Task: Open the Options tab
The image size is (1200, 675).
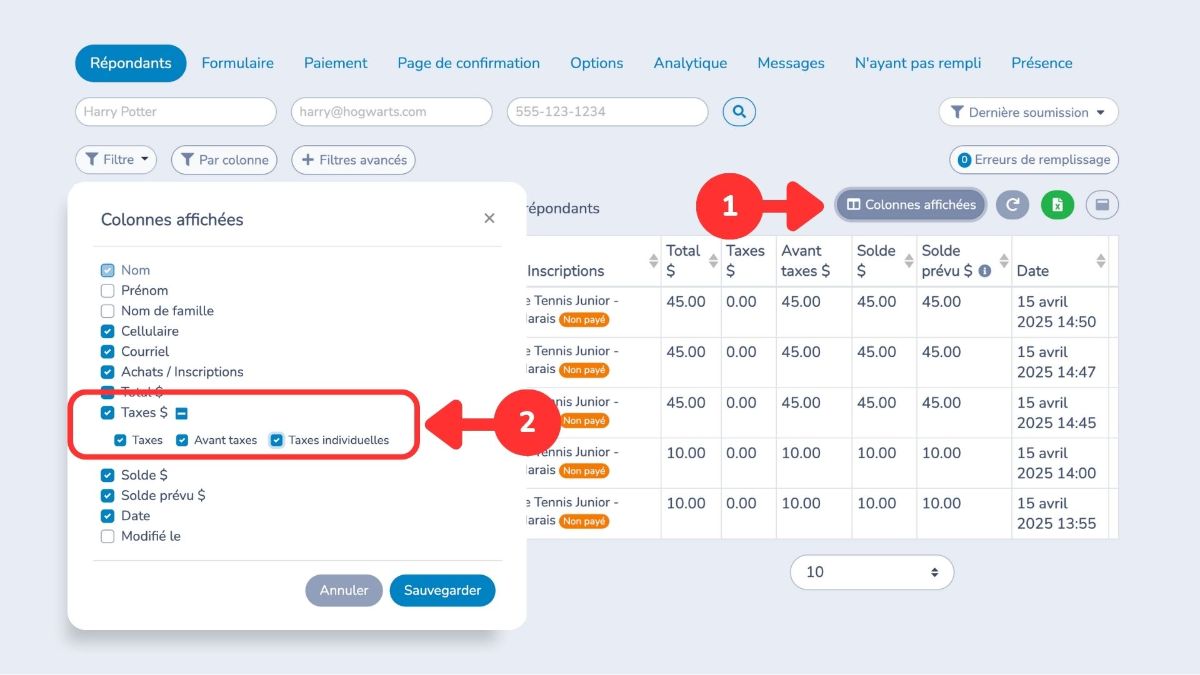Action: point(597,63)
